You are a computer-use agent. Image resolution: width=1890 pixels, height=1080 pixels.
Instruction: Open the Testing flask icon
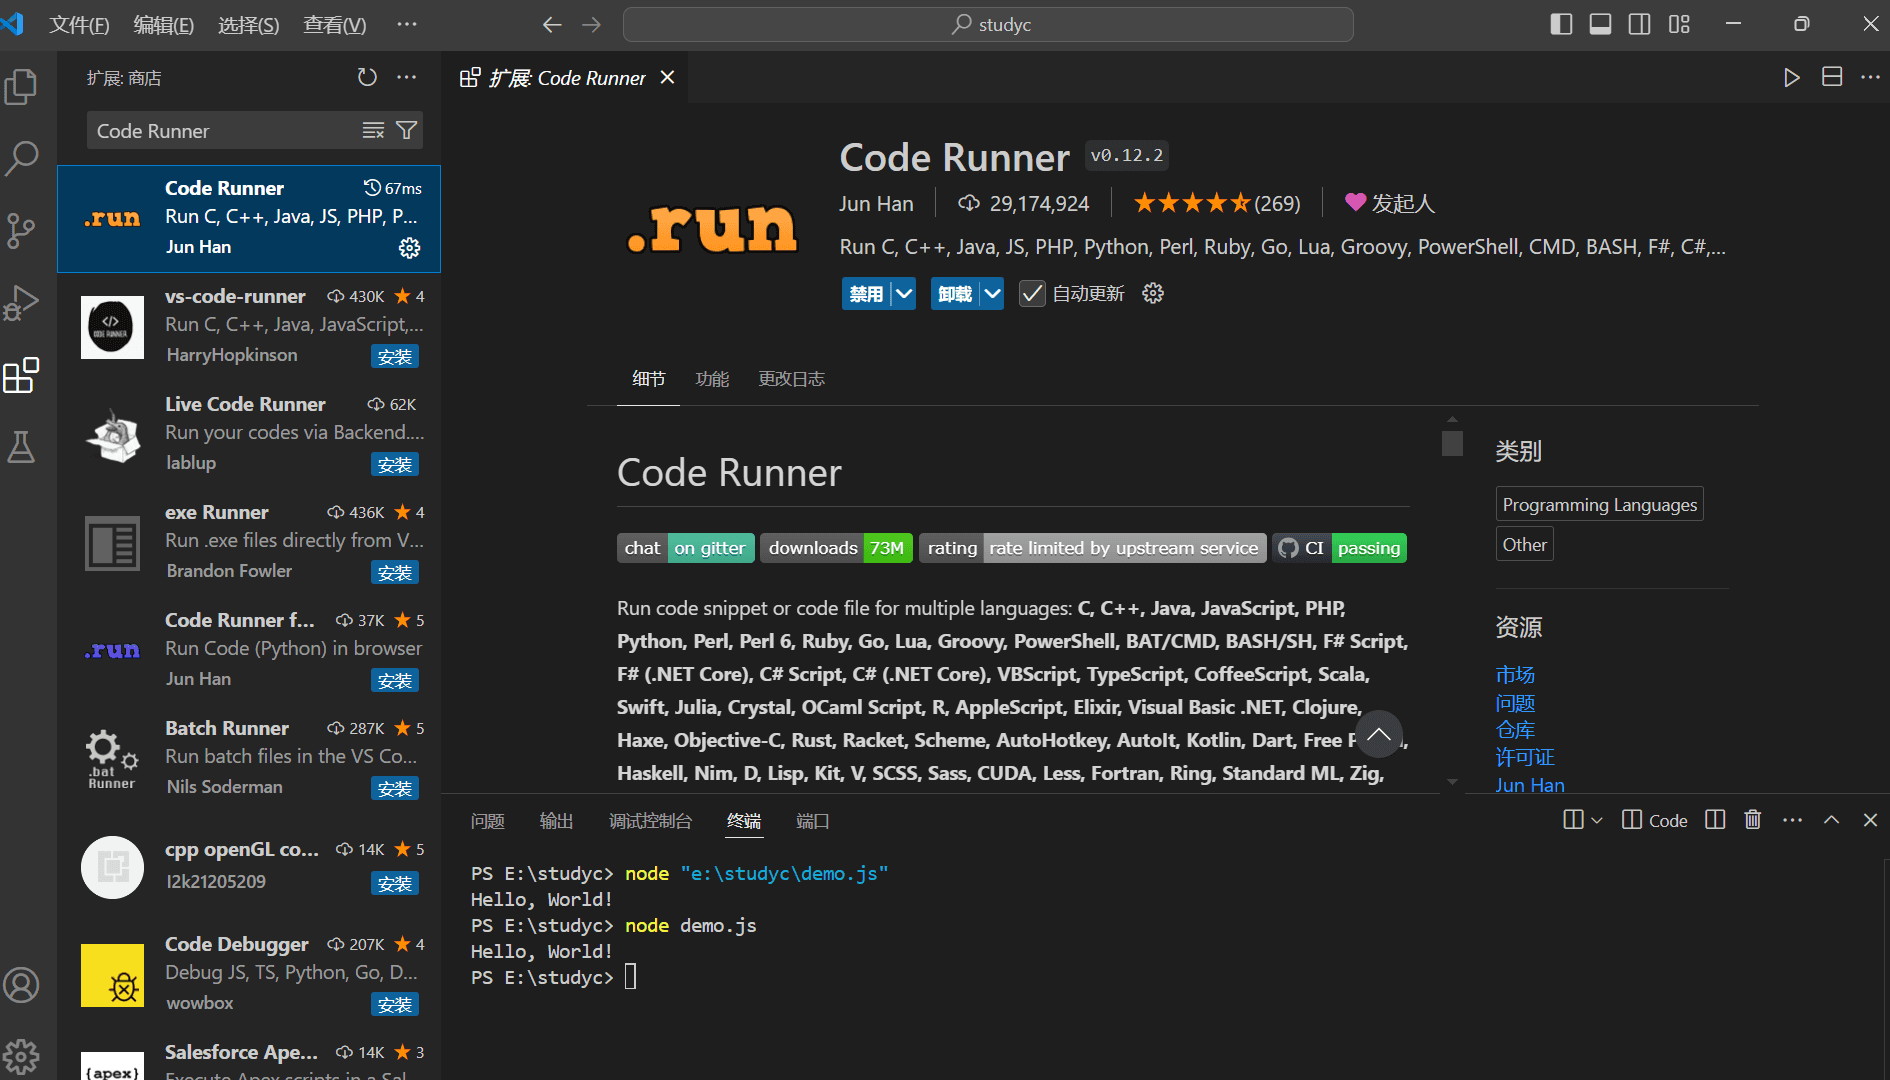click(21, 447)
